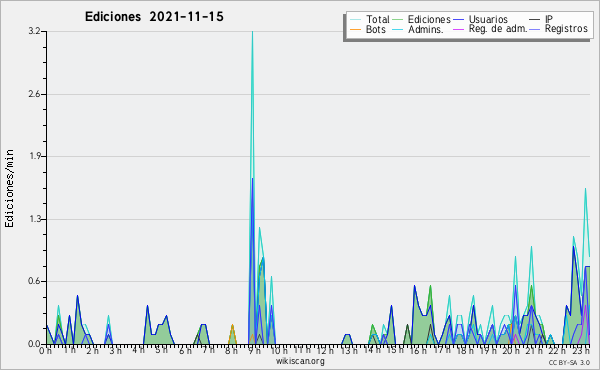Click the '17 h' hour label

[x=442, y=350]
